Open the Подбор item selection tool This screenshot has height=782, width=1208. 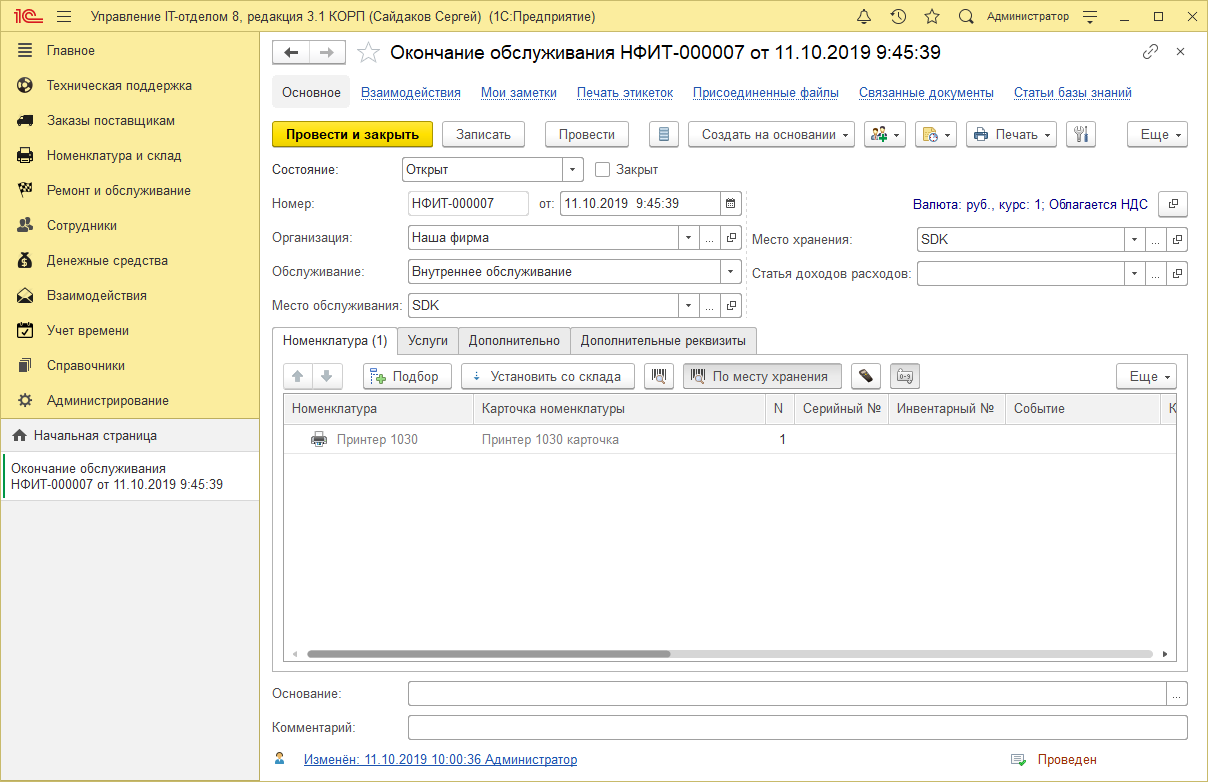(407, 376)
